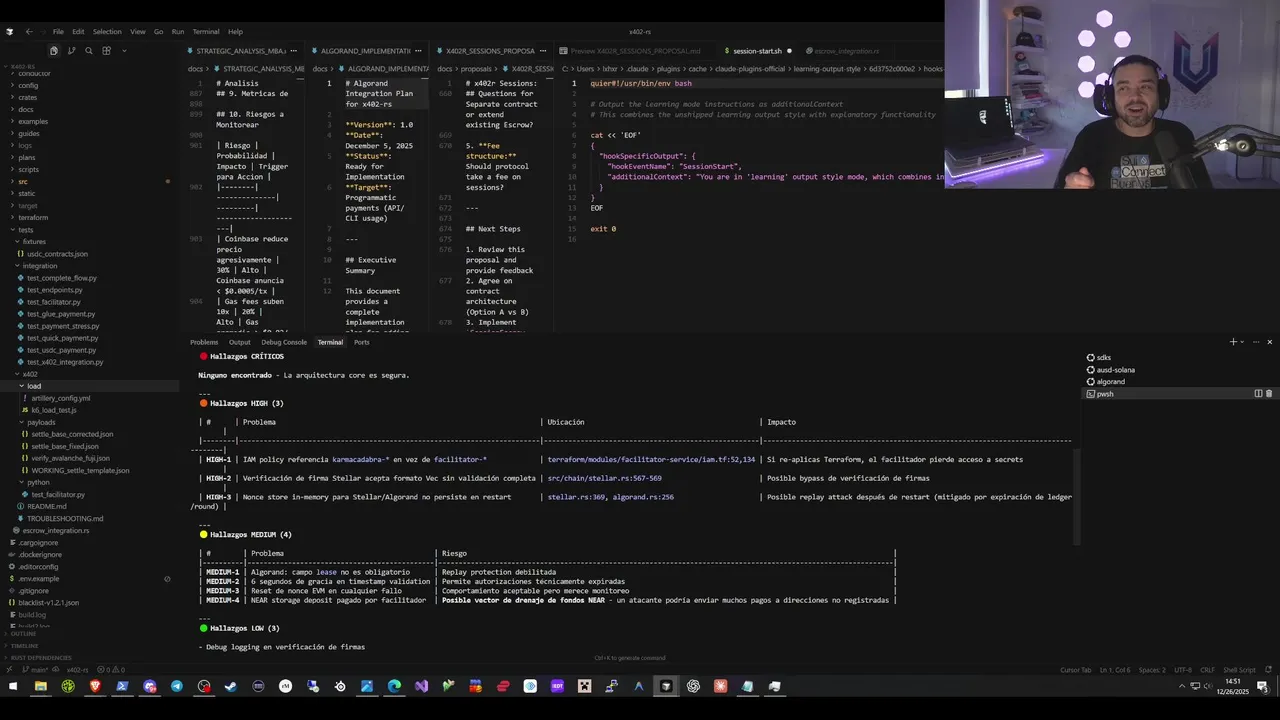Image resolution: width=1280 pixels, height=720 pixels.
Task: Open Steam from the taskbar
Action: point(231,686)
